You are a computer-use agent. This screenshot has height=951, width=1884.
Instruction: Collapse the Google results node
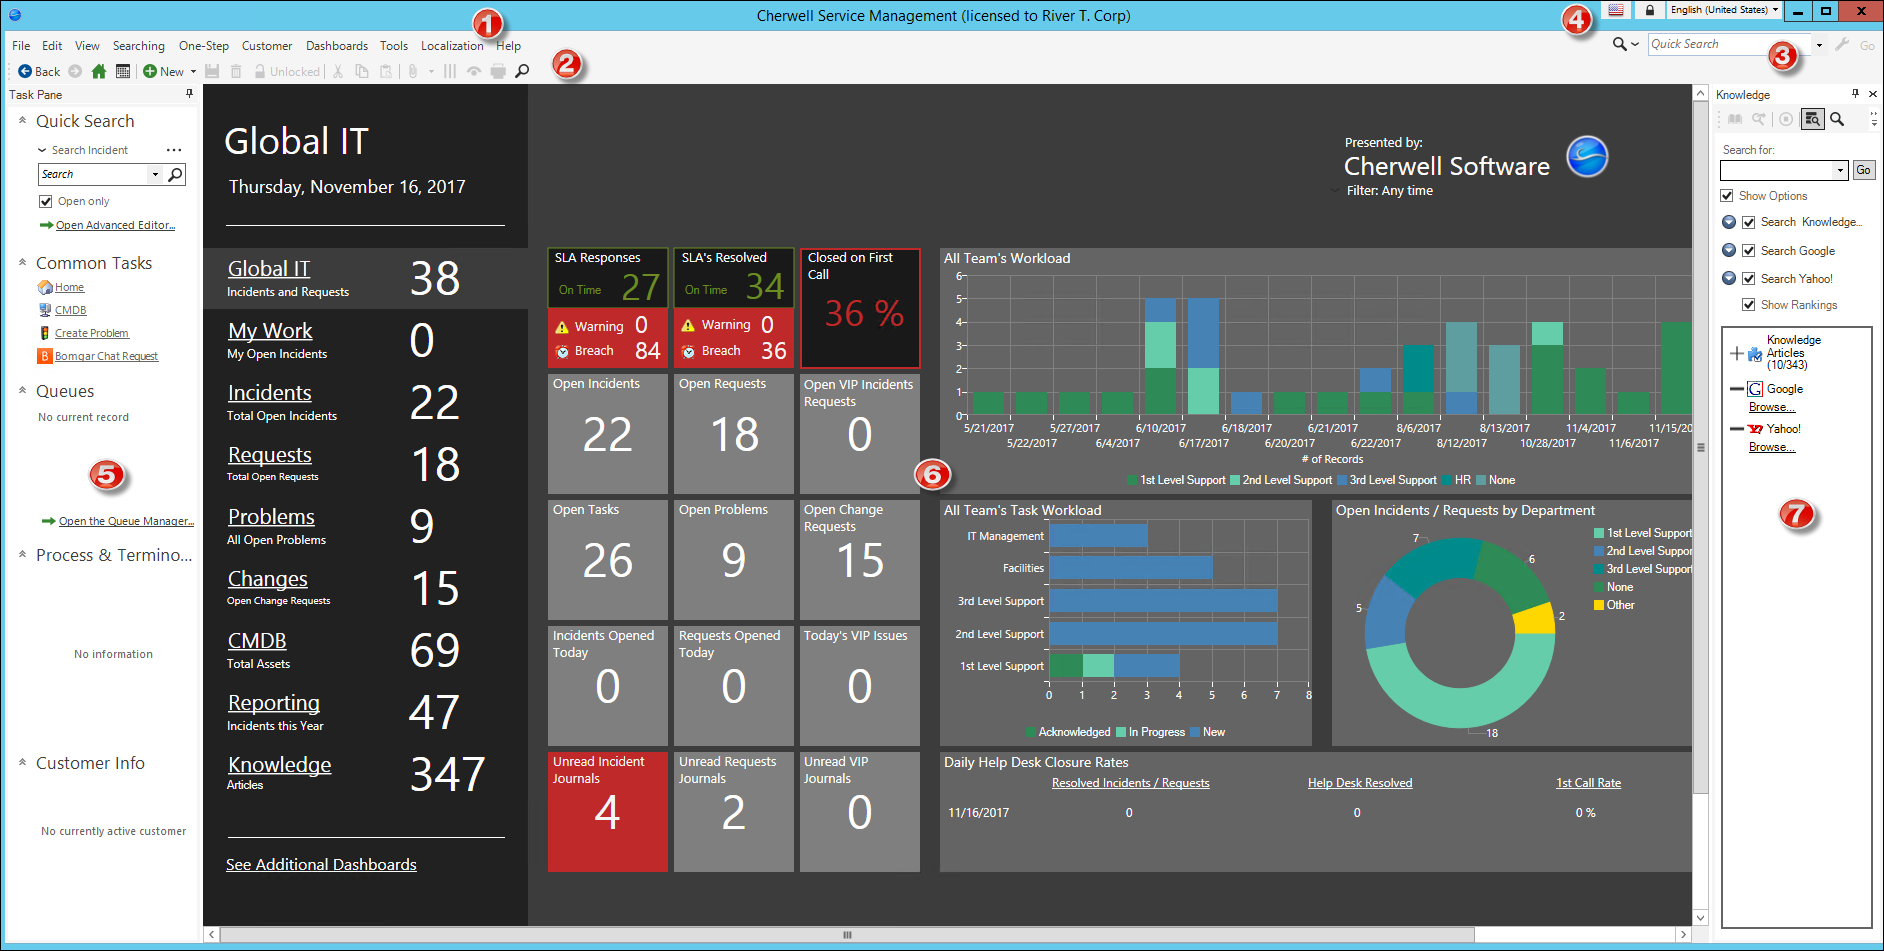[1737, 389]
